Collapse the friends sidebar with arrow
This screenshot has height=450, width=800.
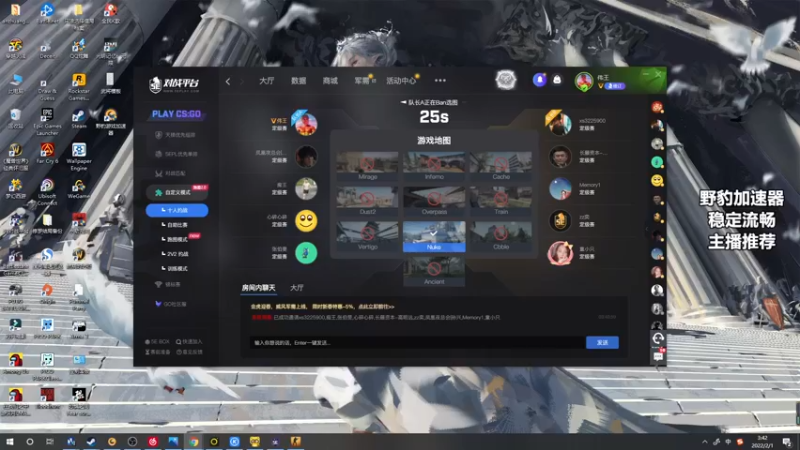point(646,229)
